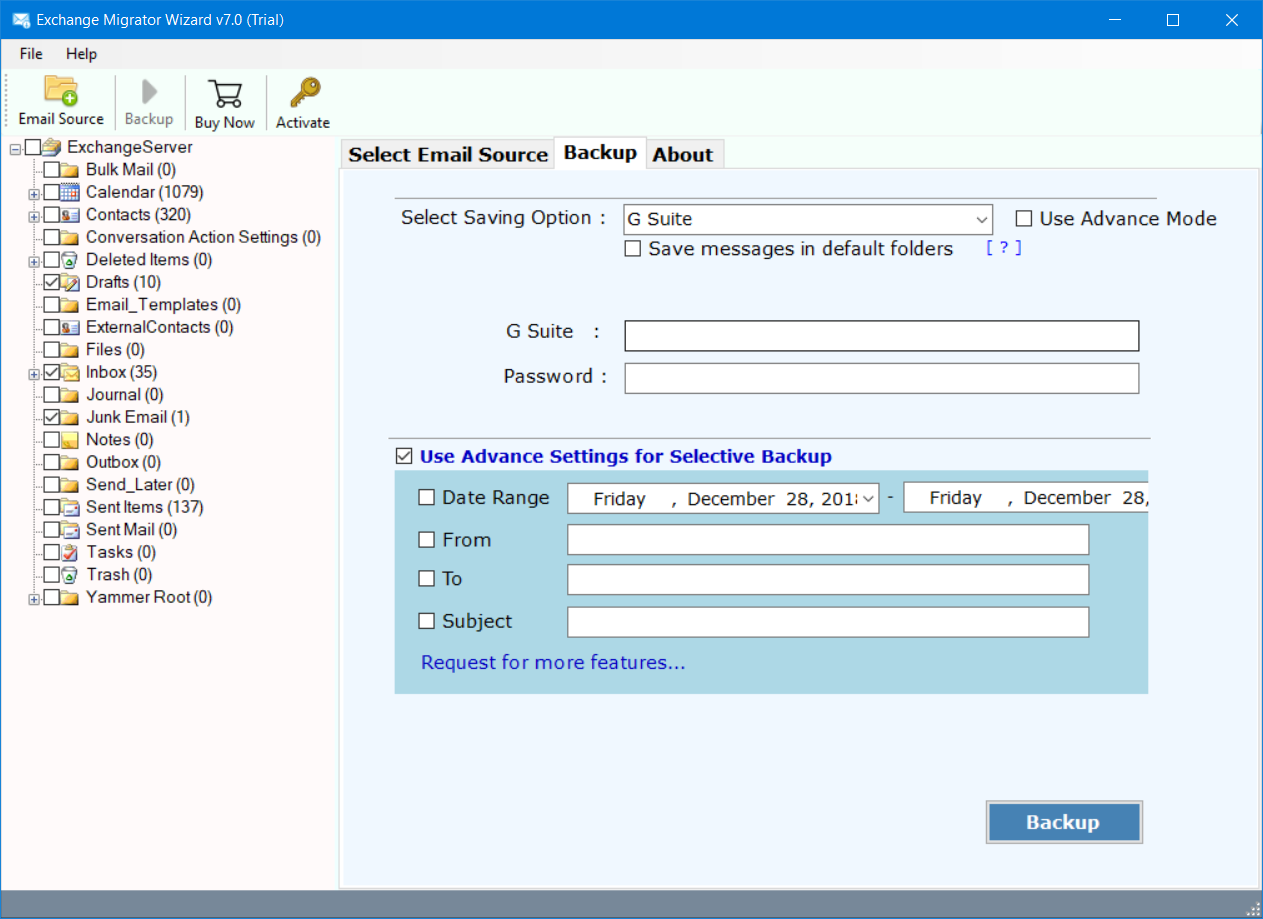Click the Email Source toolbar icon
This screenshot has height=919, width=1263.
coord(61,91)
